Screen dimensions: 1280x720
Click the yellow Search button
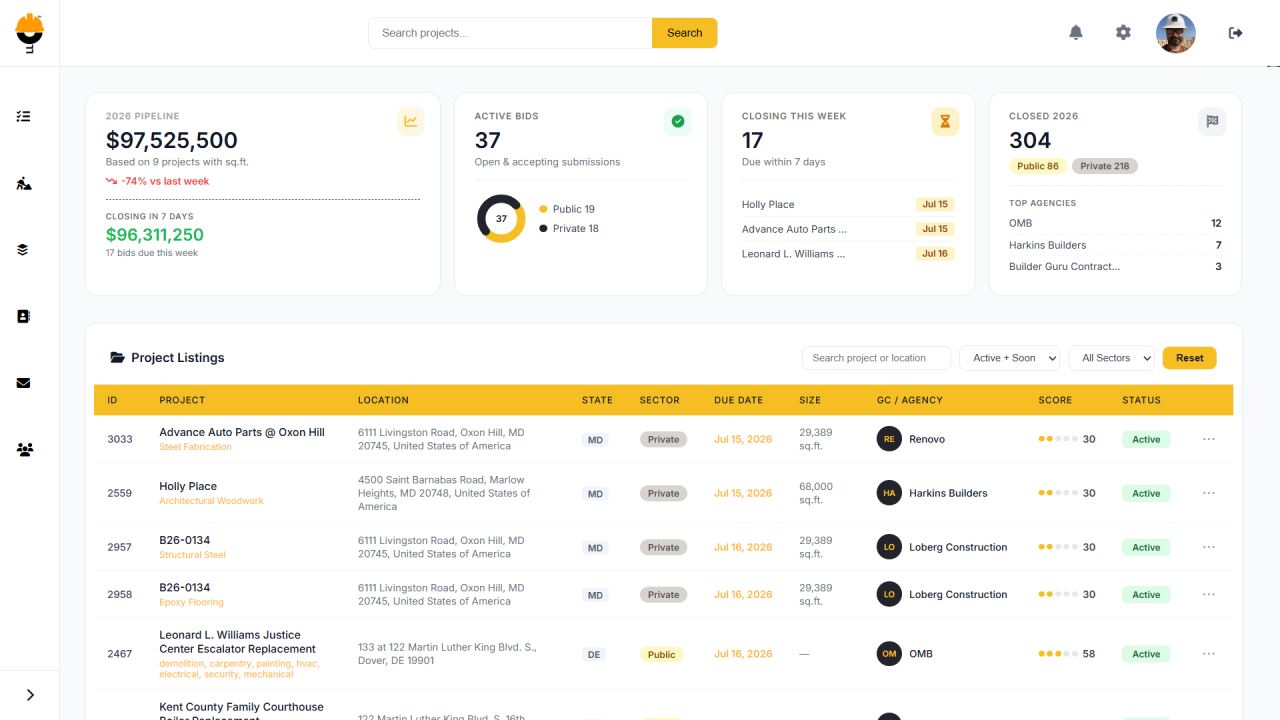pyautogui.click(x=685, y=33)
